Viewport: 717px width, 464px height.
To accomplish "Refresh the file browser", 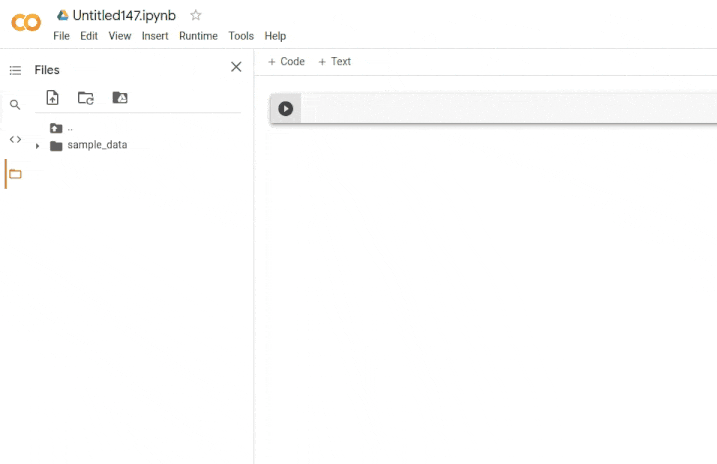I will click(86, 98).
